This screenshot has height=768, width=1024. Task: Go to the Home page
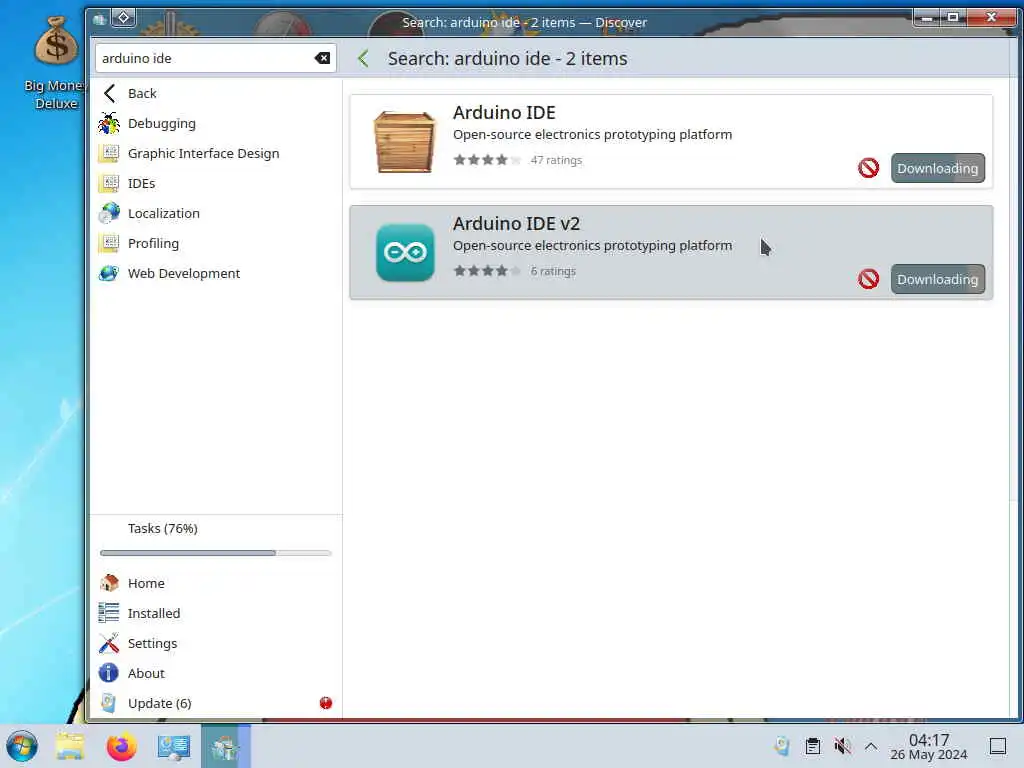click(x=216, y=583)
